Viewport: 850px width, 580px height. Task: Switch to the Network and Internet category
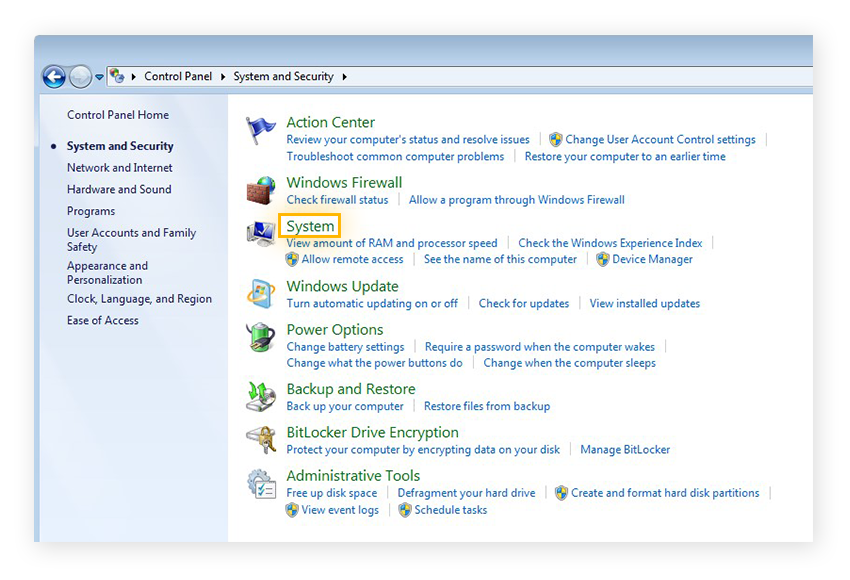point(119,167)
